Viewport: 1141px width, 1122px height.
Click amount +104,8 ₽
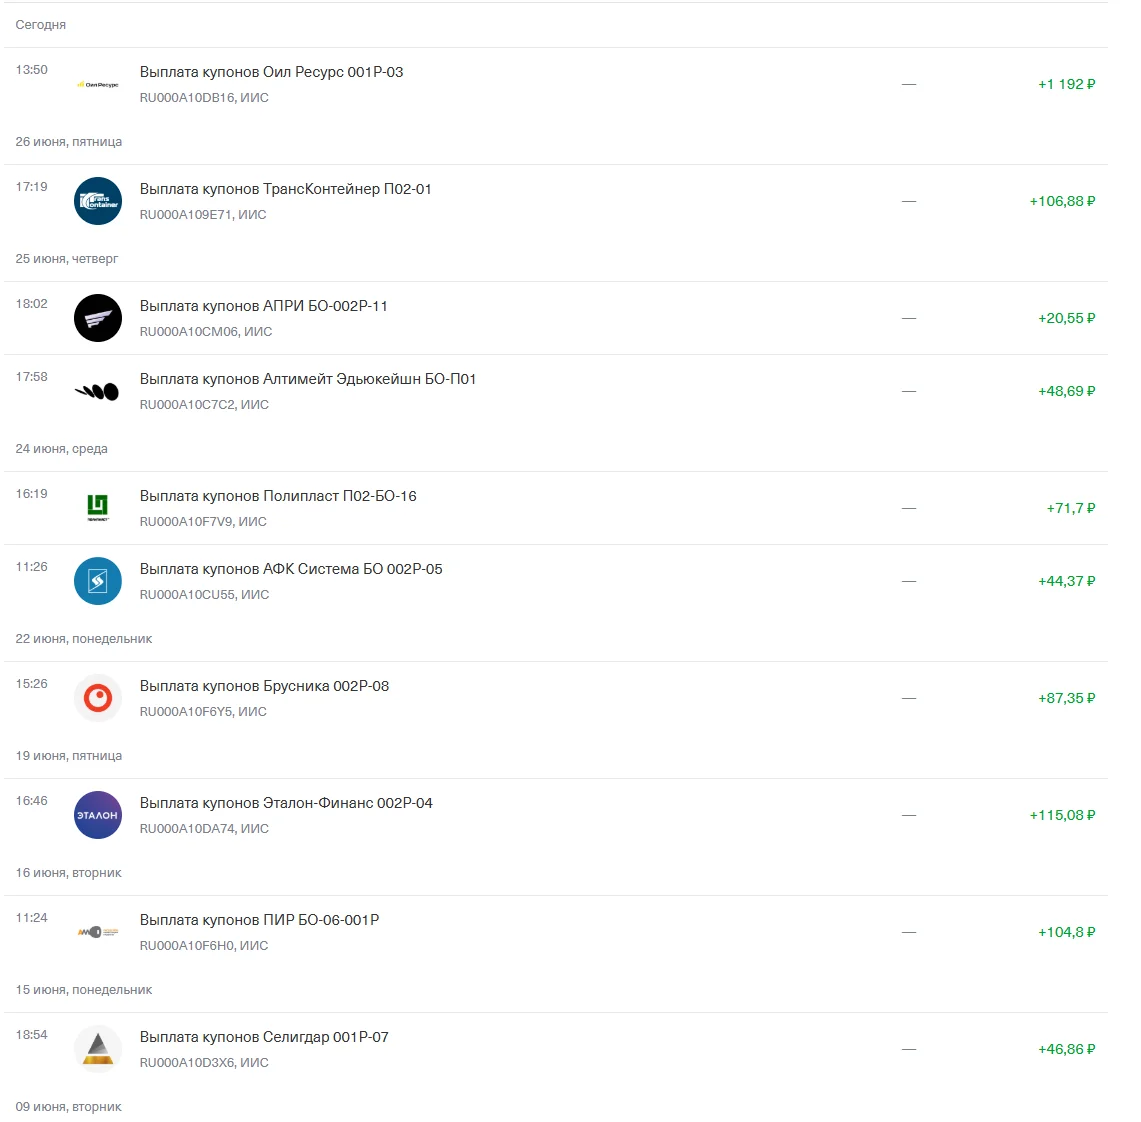click(1066, 932)
